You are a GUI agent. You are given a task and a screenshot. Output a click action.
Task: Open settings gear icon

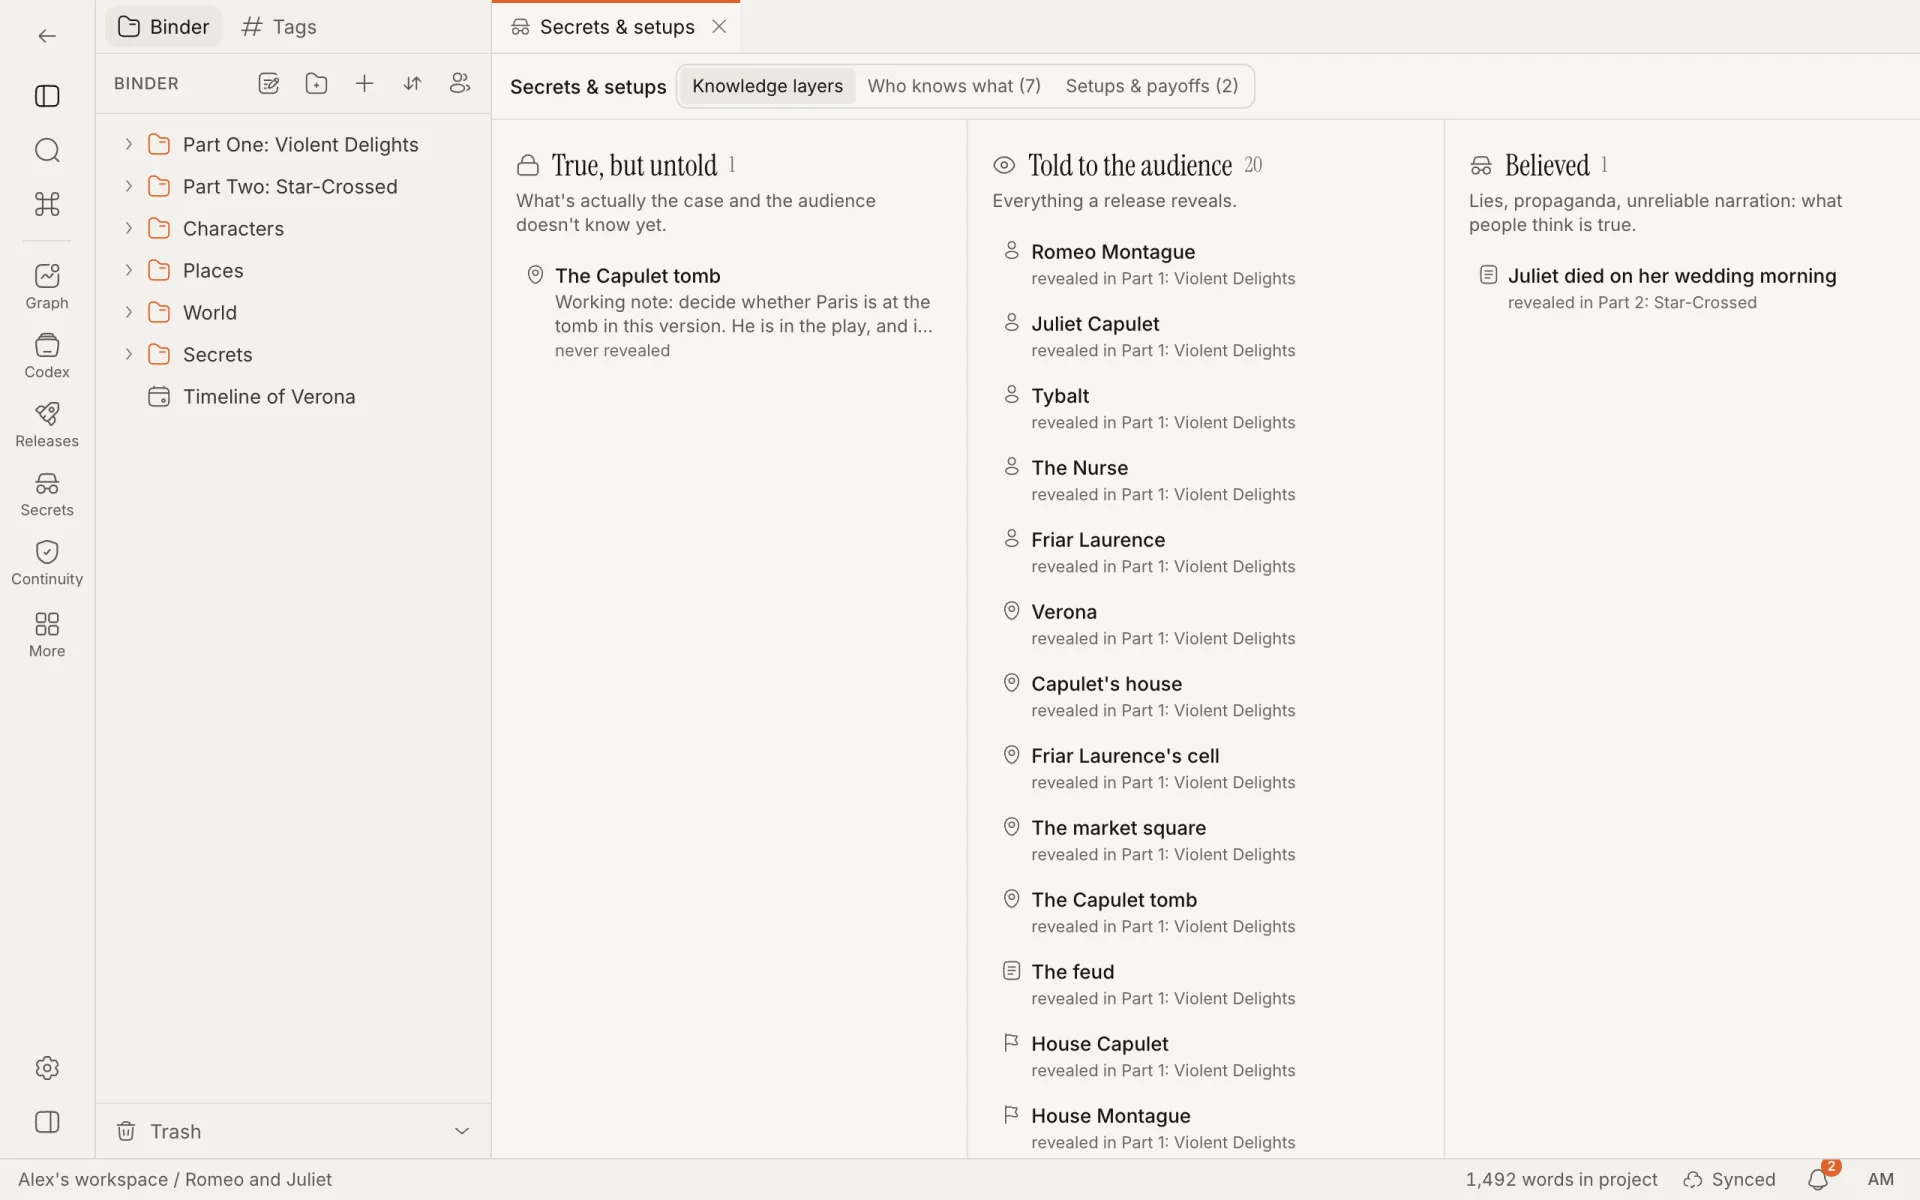point(47,1068)
